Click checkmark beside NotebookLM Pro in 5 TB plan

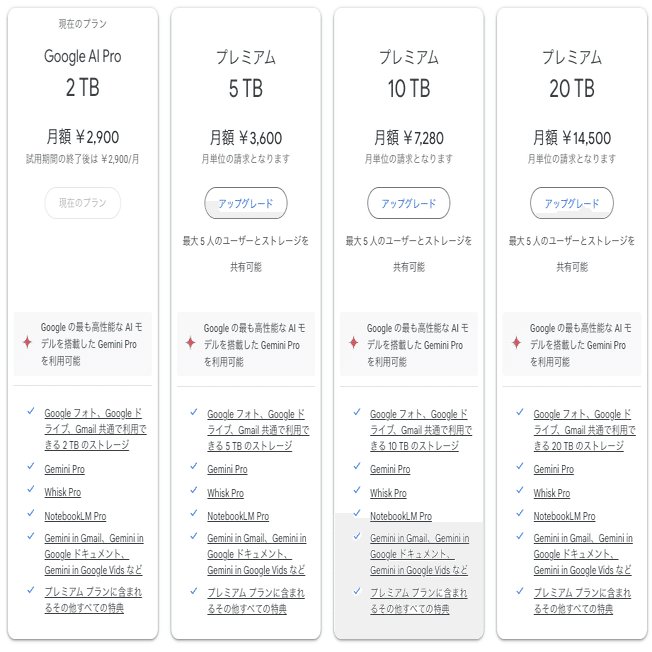pyautogui.click(x=194, y=513)
